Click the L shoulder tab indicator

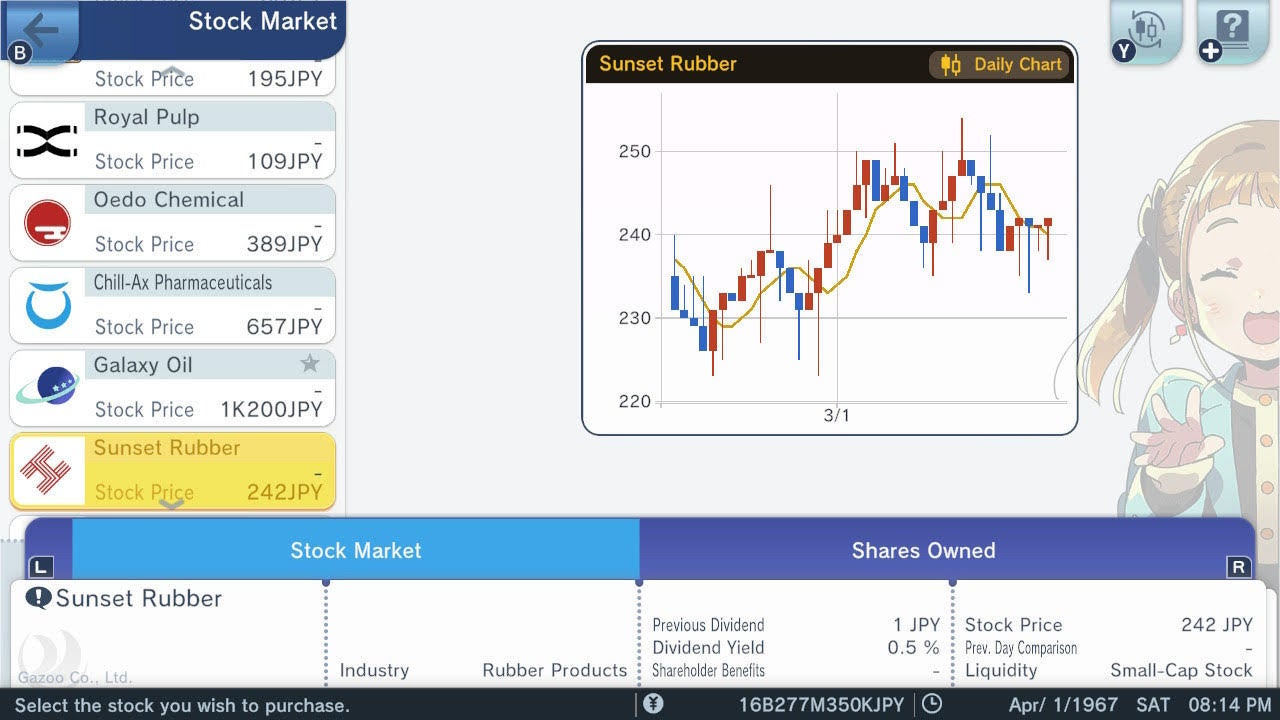point(40,567)
